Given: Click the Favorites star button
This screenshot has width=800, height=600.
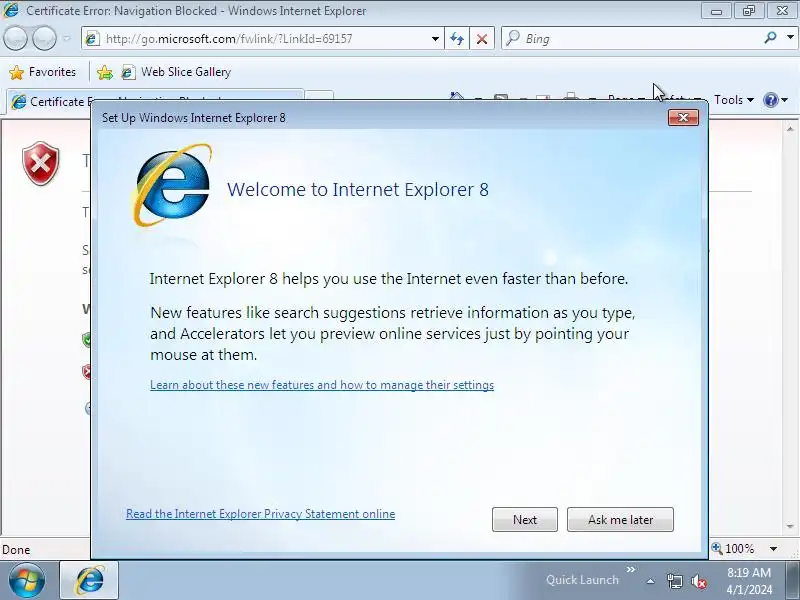Looking at the screenshot, I should pyautogui.click(x=43, y=72).
